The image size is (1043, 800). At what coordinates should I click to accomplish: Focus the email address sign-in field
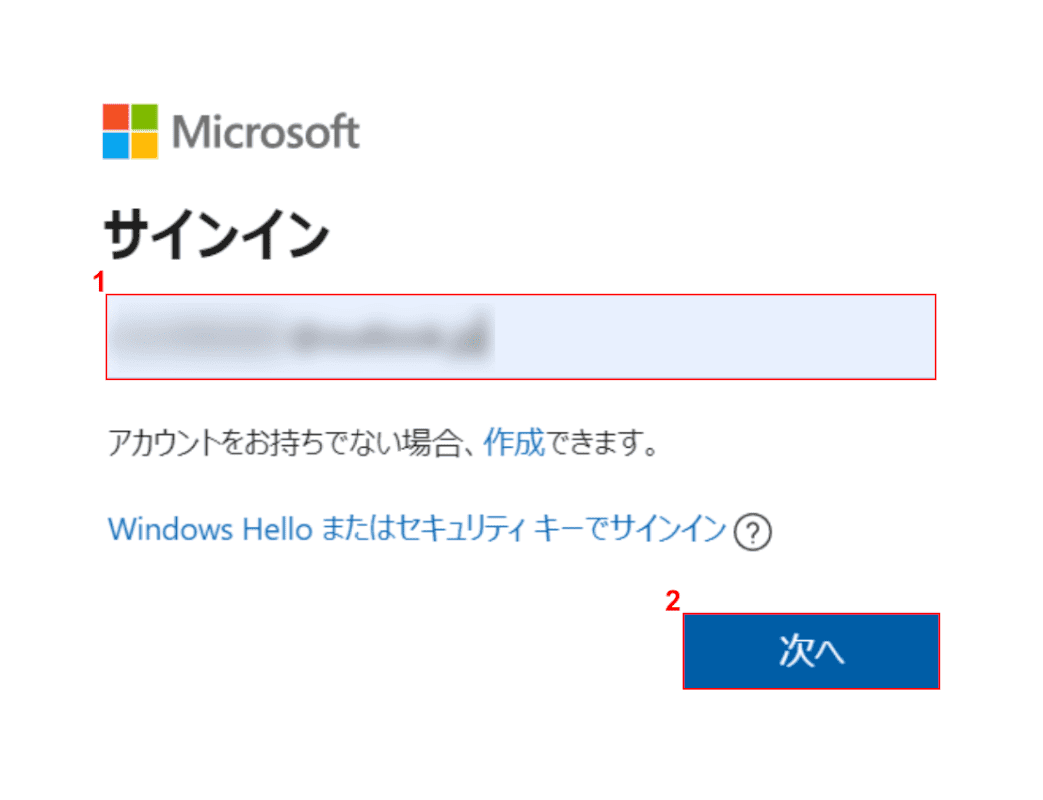(521, 337)
